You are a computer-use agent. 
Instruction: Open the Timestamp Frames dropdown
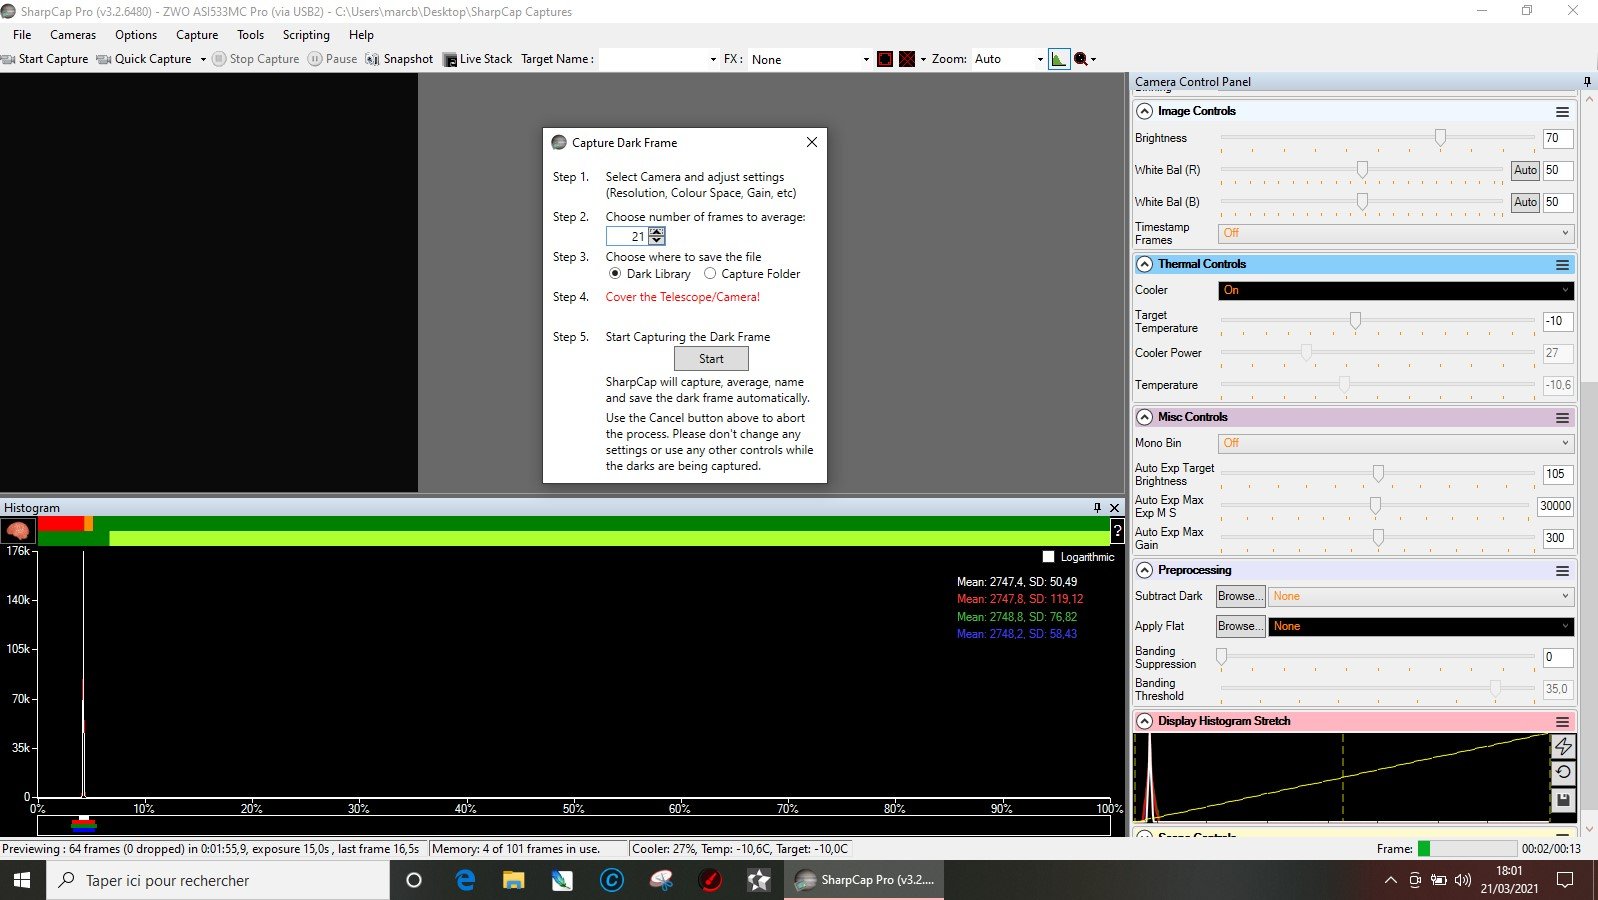[x=1396, y=233]
